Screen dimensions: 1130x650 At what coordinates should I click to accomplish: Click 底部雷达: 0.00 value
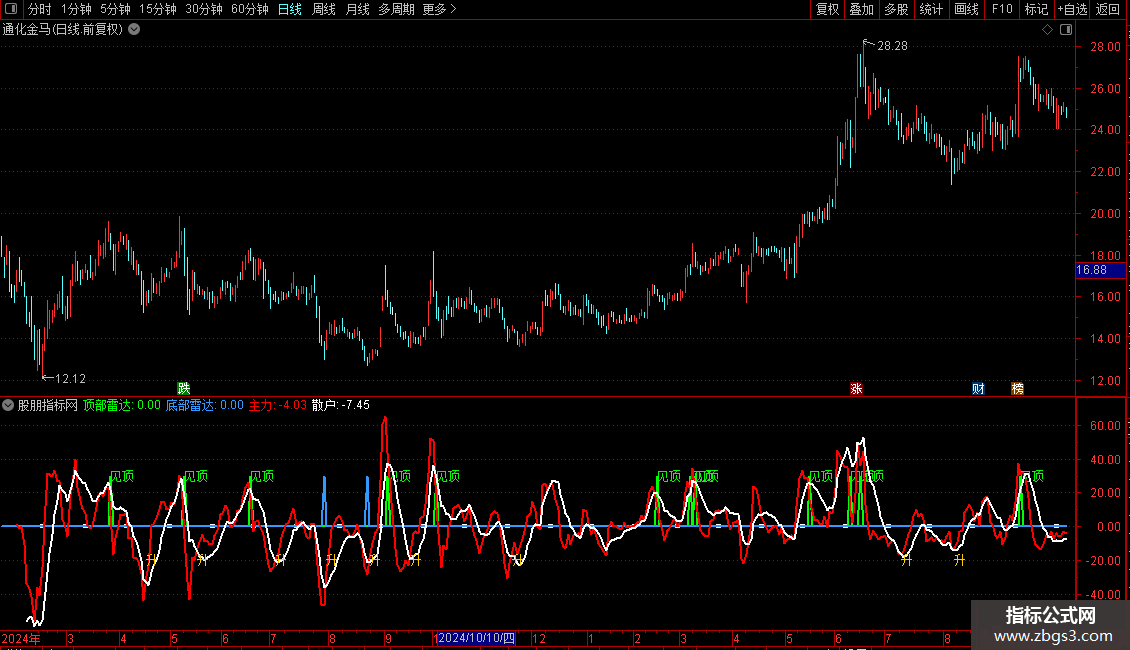click(x=205, y=405)
